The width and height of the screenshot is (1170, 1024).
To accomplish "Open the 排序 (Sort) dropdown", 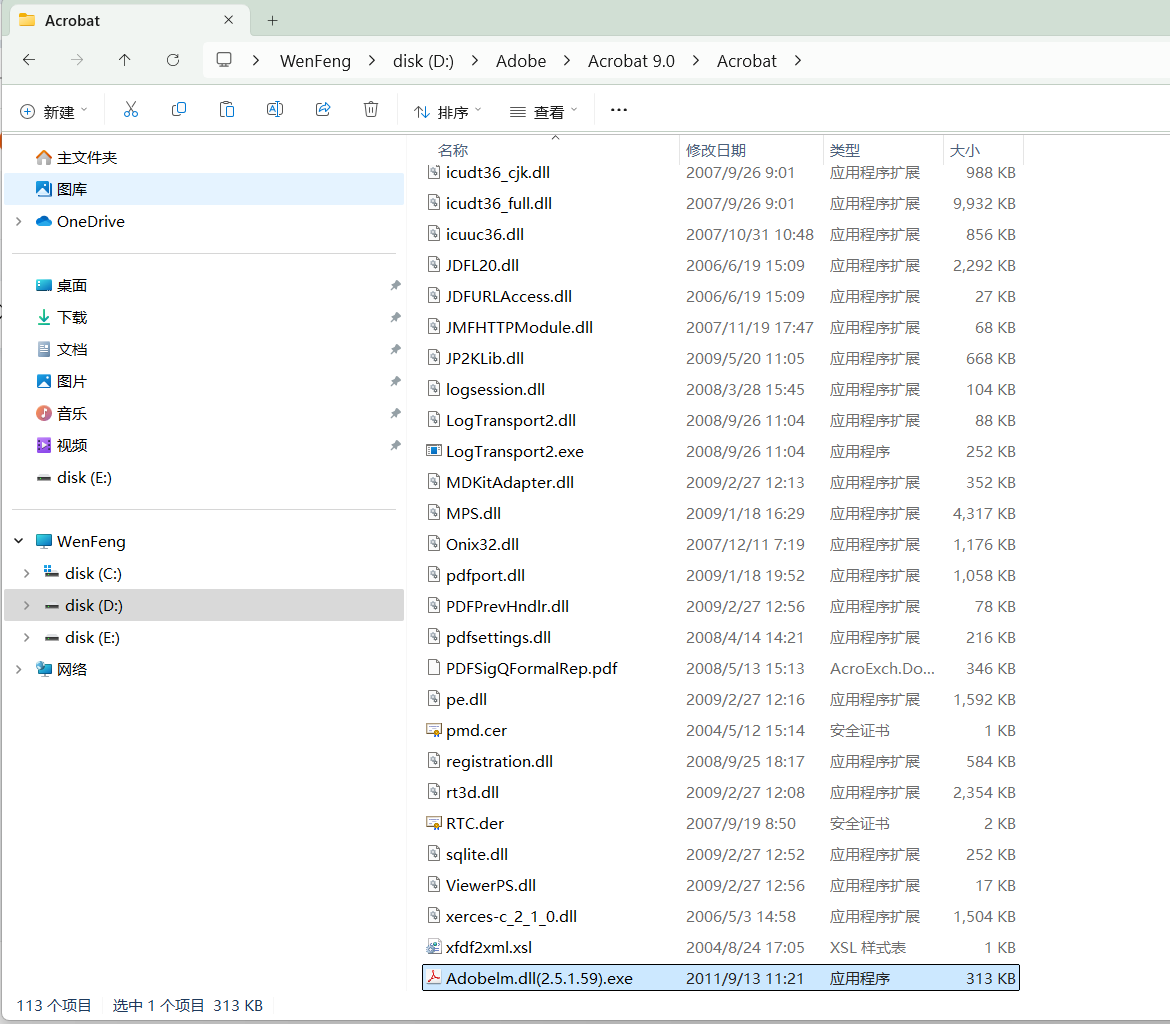I will pyautogui.click(x=448, y=112).
